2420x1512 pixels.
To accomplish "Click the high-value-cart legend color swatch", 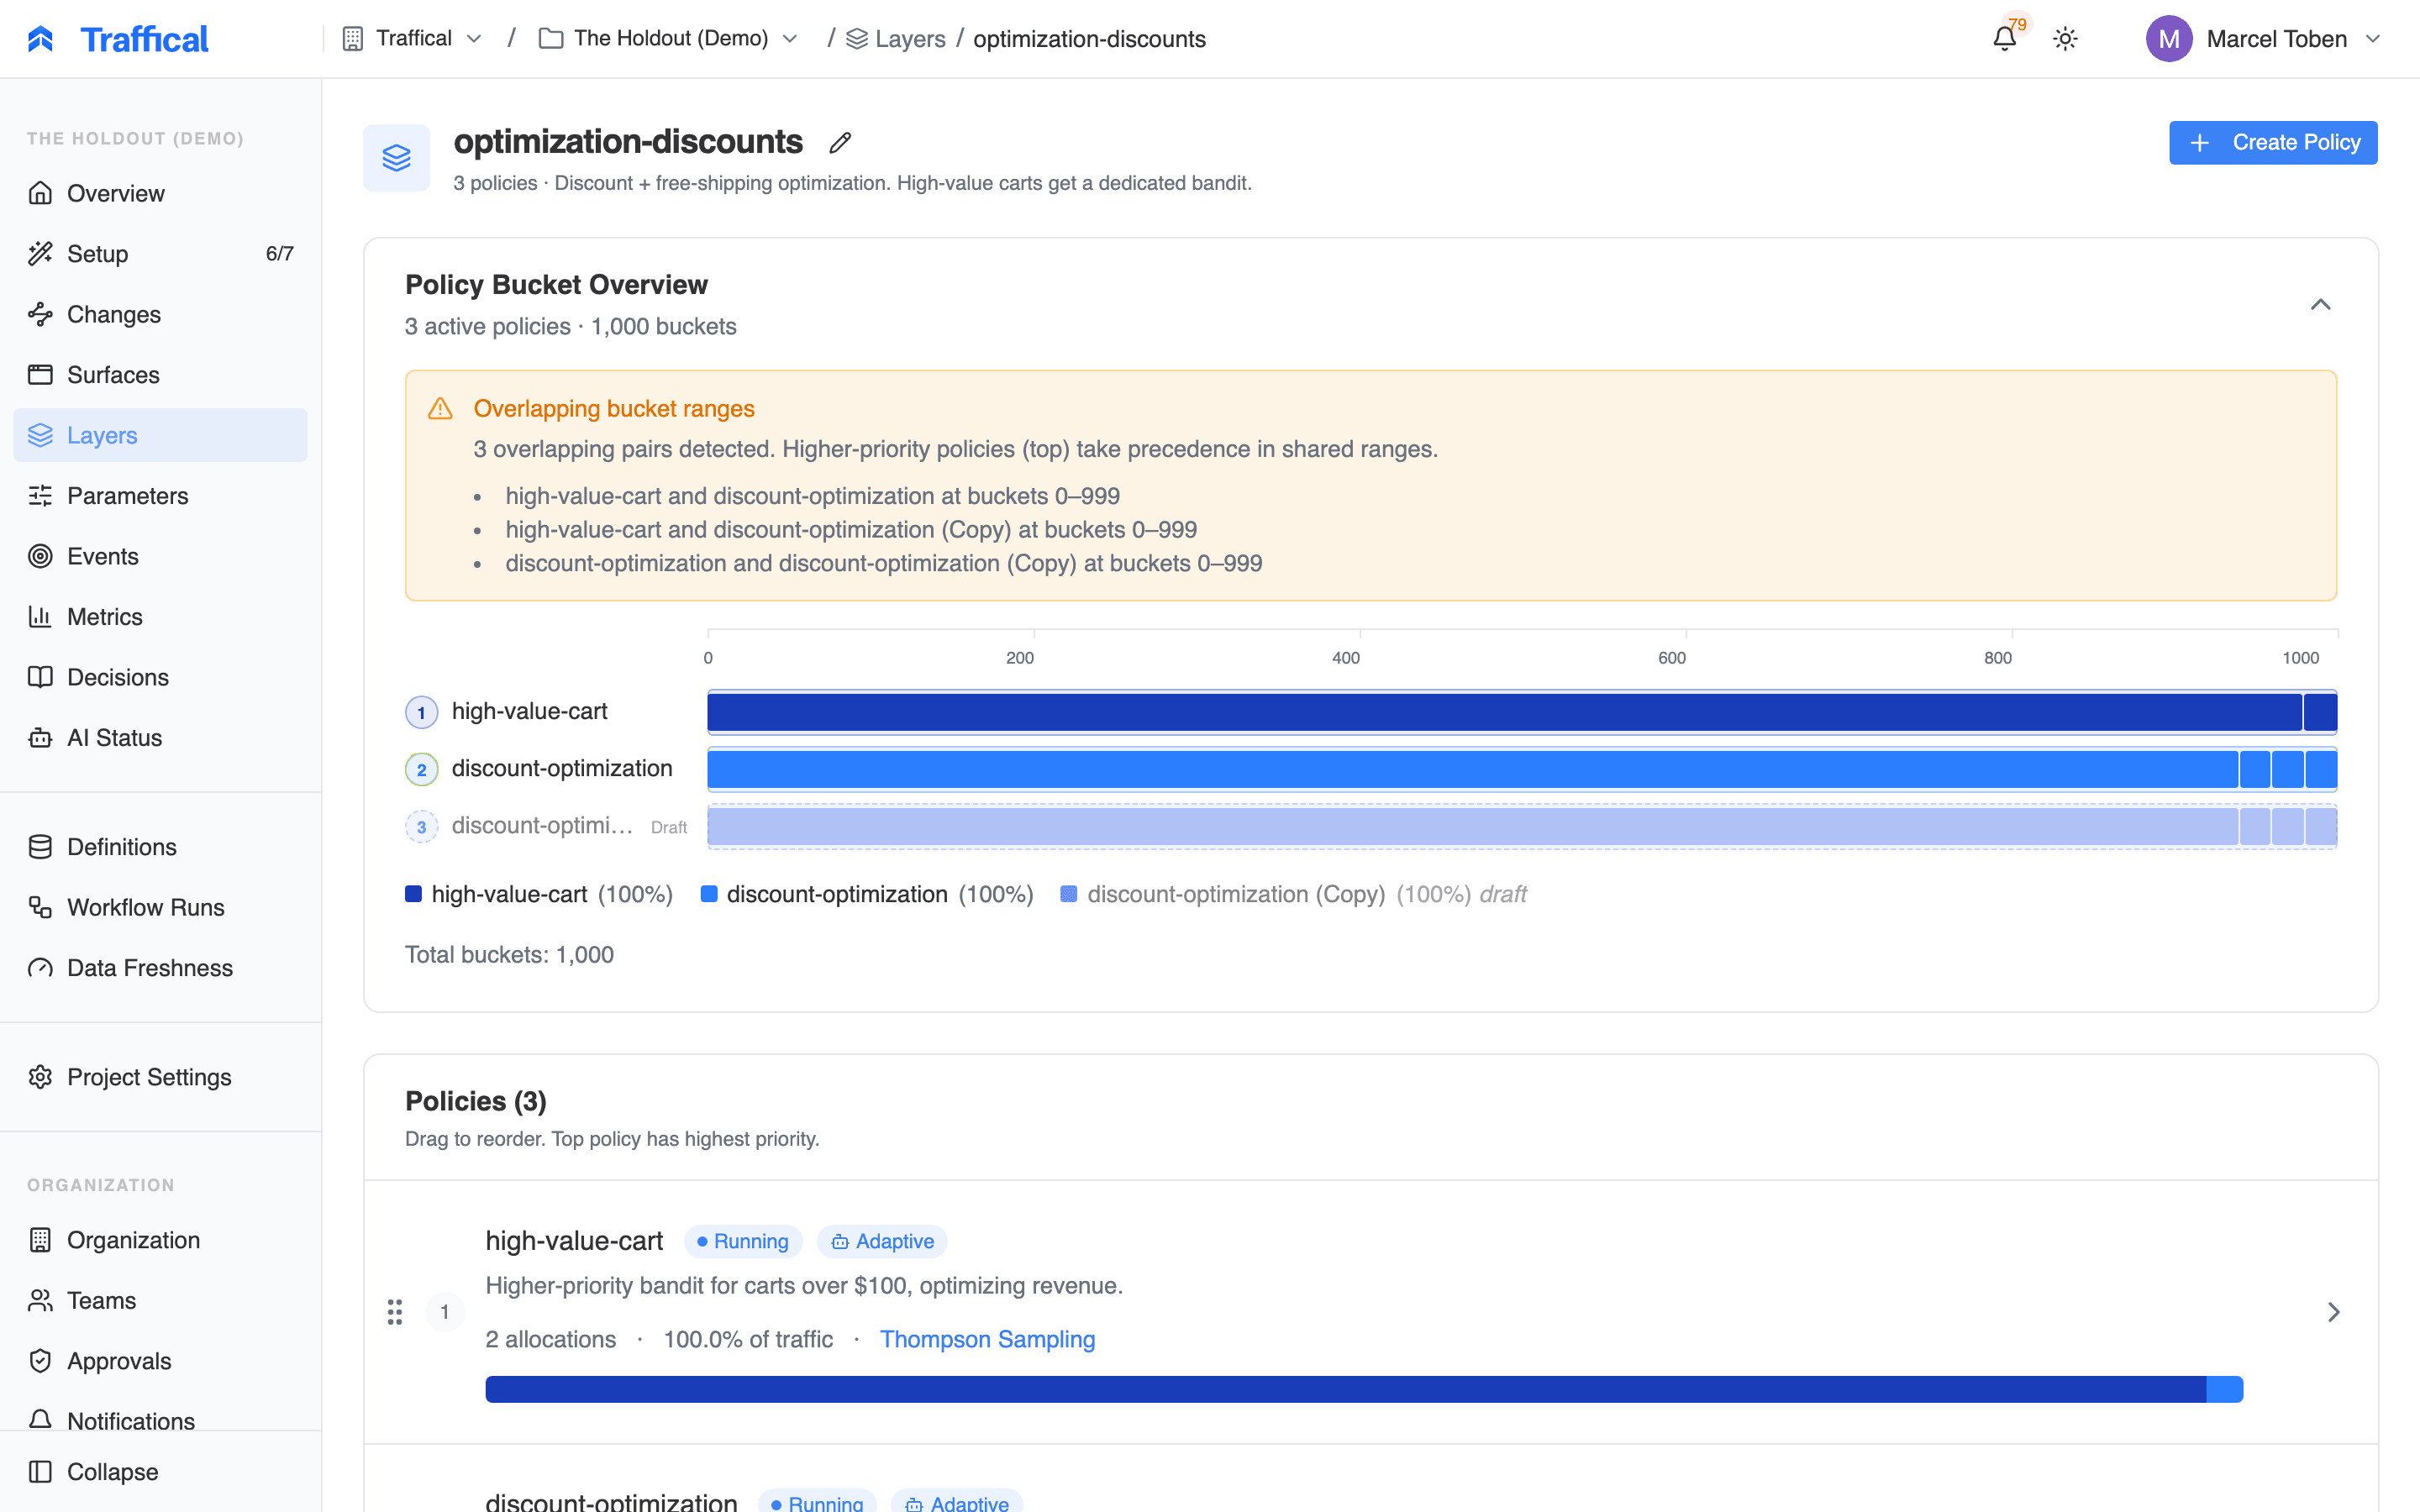I will coord(413,894).
